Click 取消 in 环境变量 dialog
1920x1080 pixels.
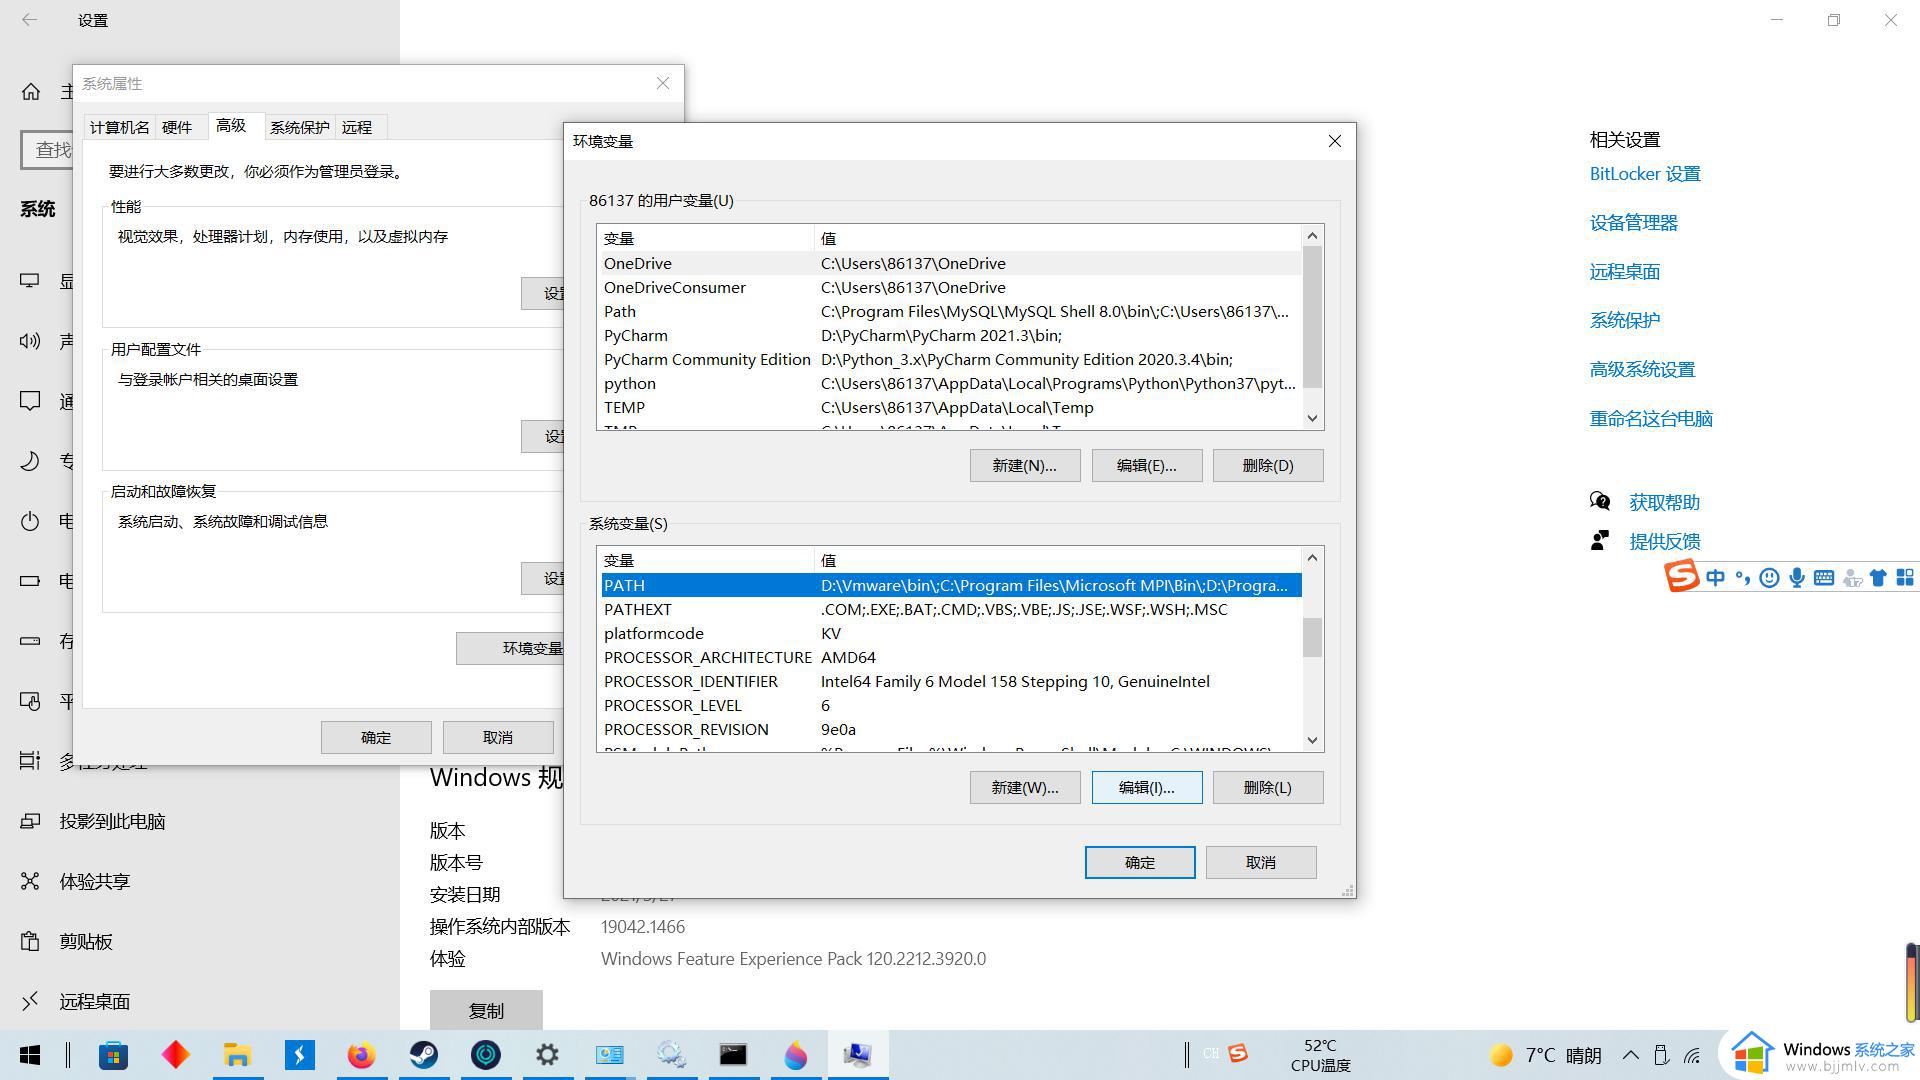pos(1261,862)
